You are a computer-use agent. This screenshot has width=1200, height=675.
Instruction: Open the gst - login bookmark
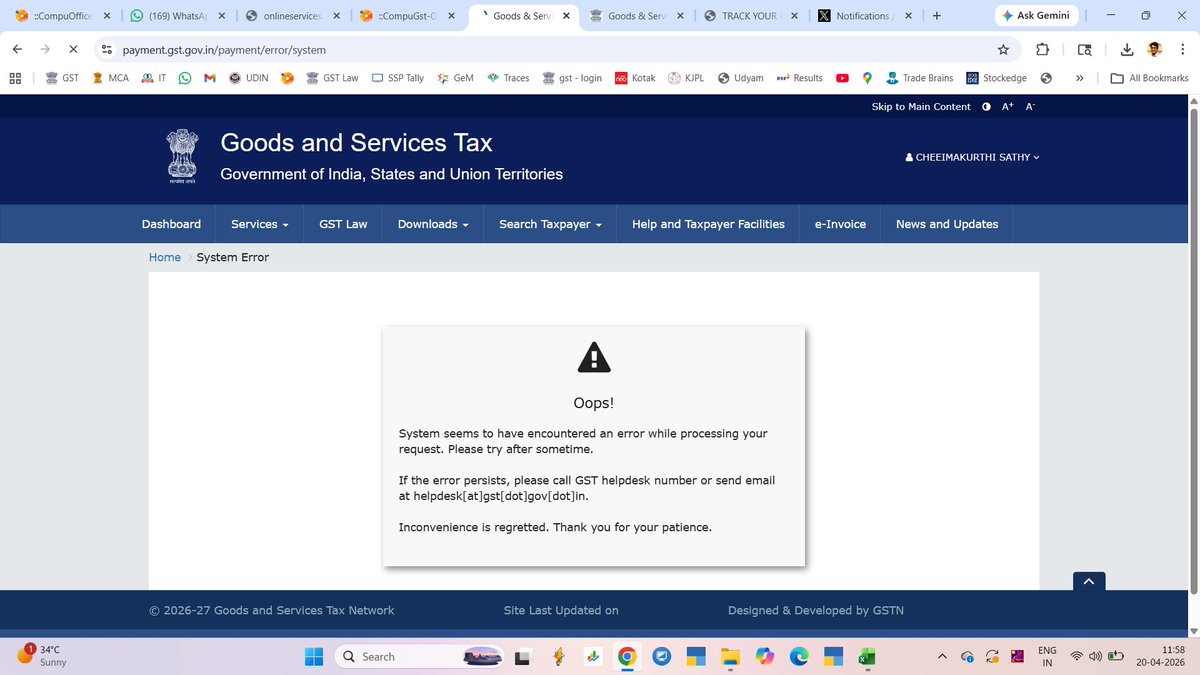click(x=572, y=78)
